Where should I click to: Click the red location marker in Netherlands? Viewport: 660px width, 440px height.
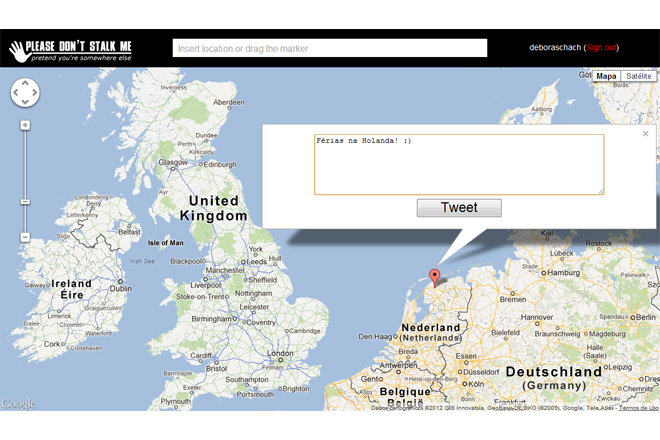pos(434,278)
